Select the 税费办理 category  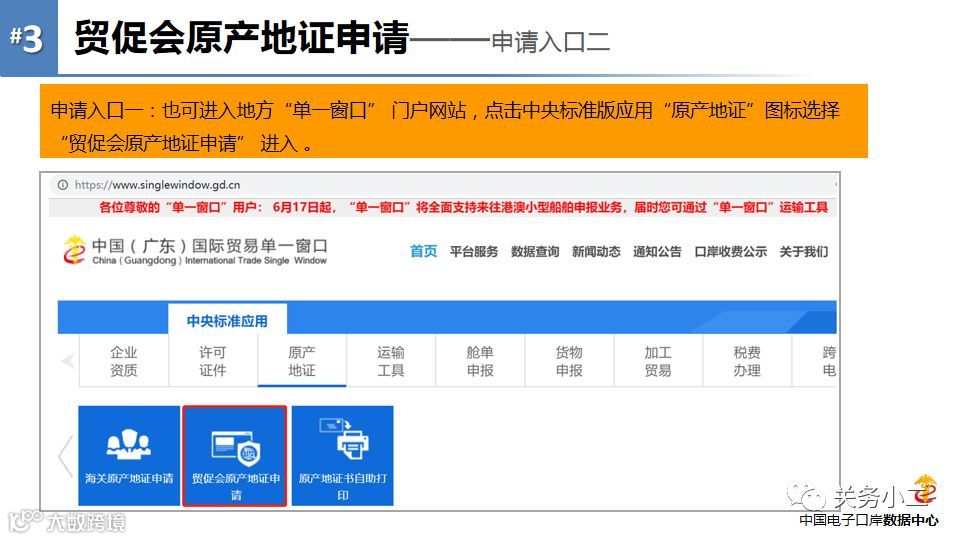coord(747,361)
